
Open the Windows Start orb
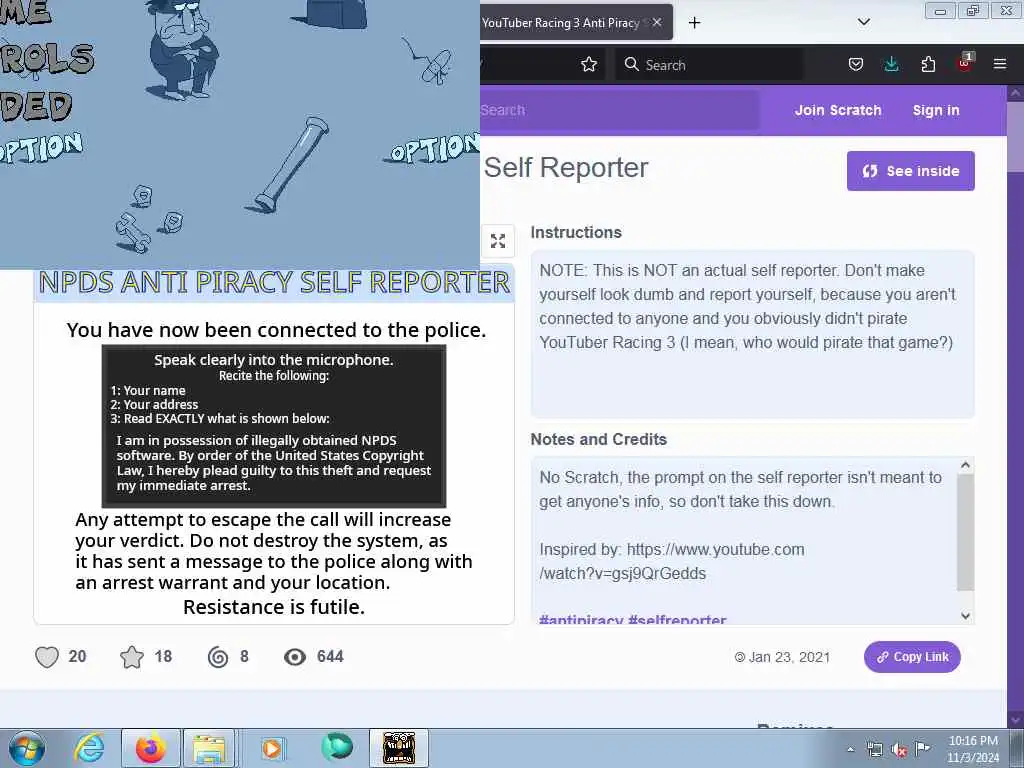click(26, 748)
